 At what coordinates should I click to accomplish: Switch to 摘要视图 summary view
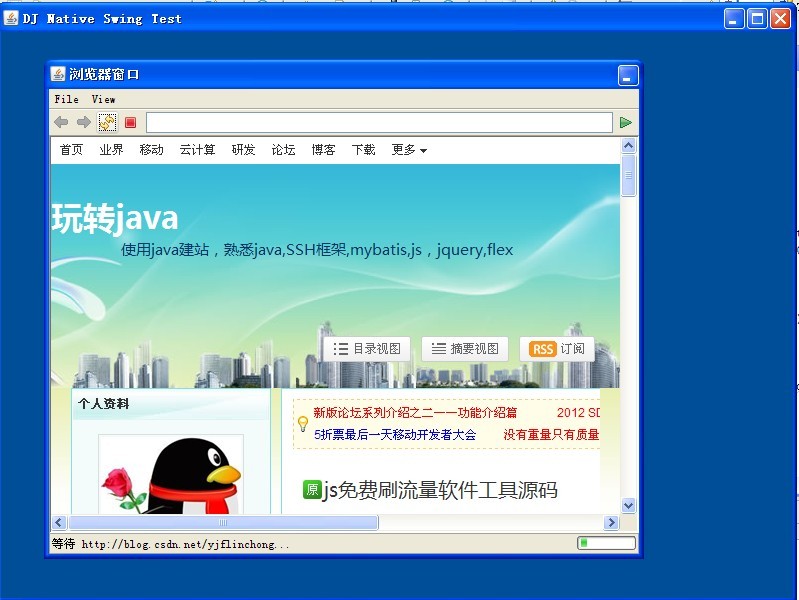(465, 349)
